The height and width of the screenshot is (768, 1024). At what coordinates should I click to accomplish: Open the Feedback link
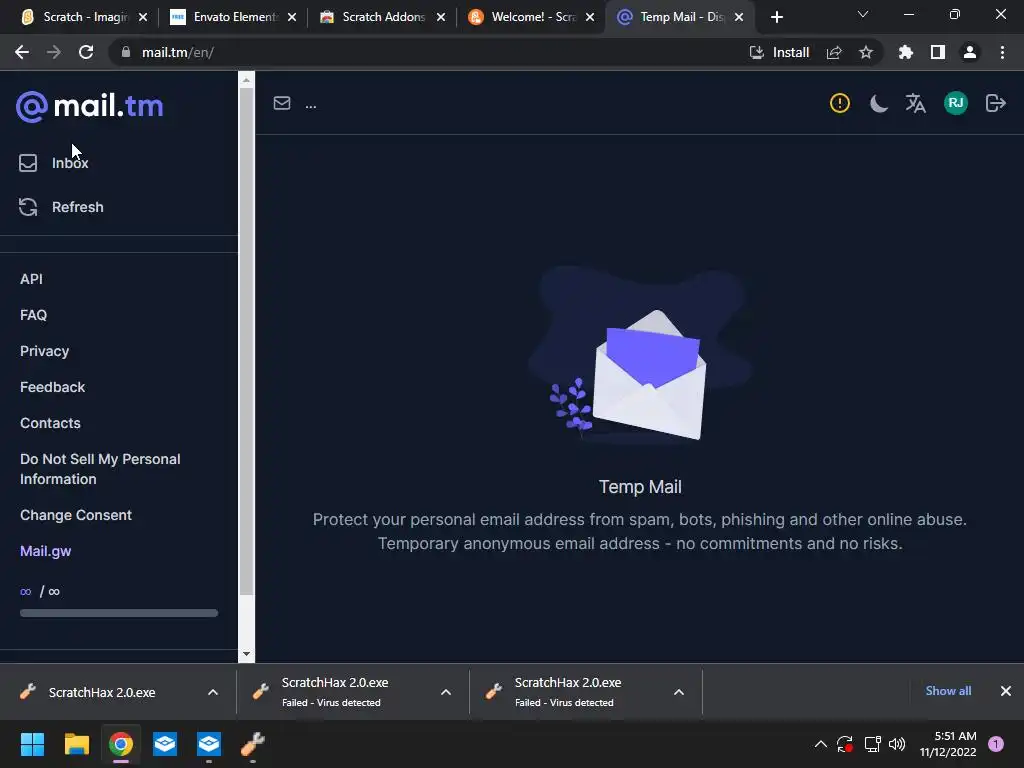click(52, 387)
